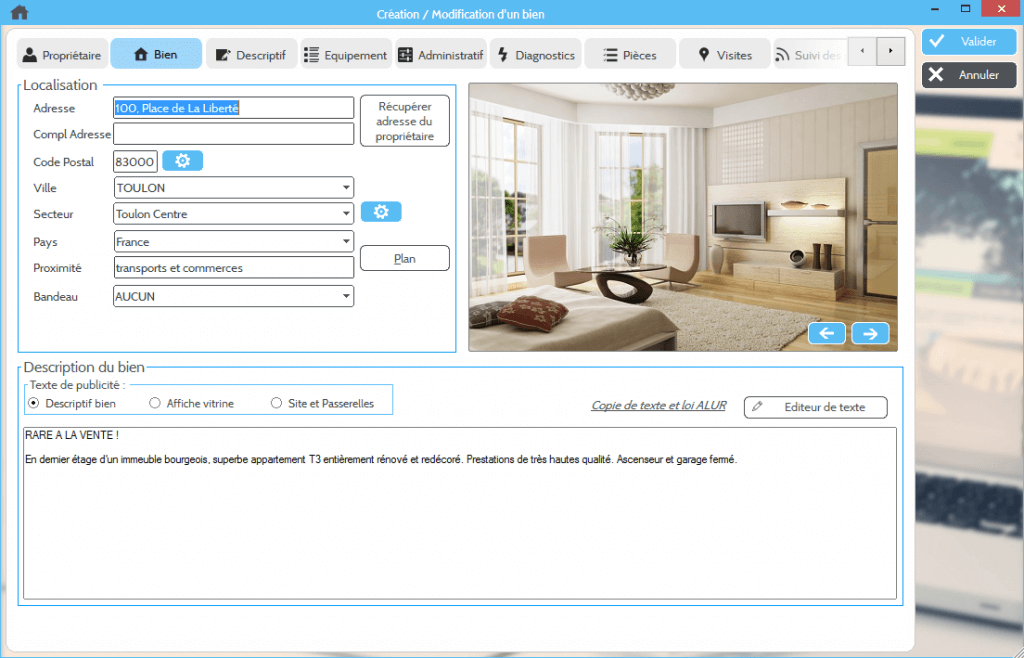Viewport: 1024px width, 658px height.
Task: Choose the Site et Passerelles radio option
Action: point(277,403)
